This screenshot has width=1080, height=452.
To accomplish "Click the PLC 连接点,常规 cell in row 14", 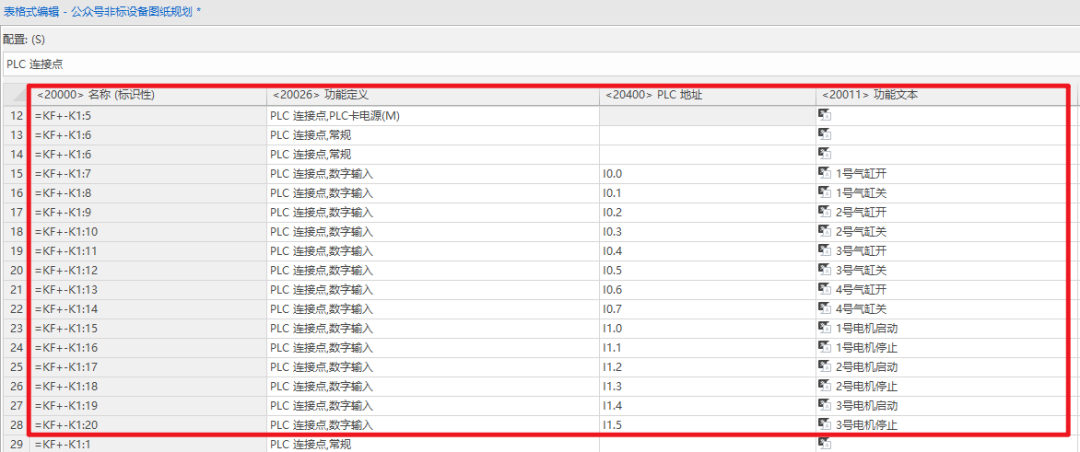I will (x=433, y=154).
